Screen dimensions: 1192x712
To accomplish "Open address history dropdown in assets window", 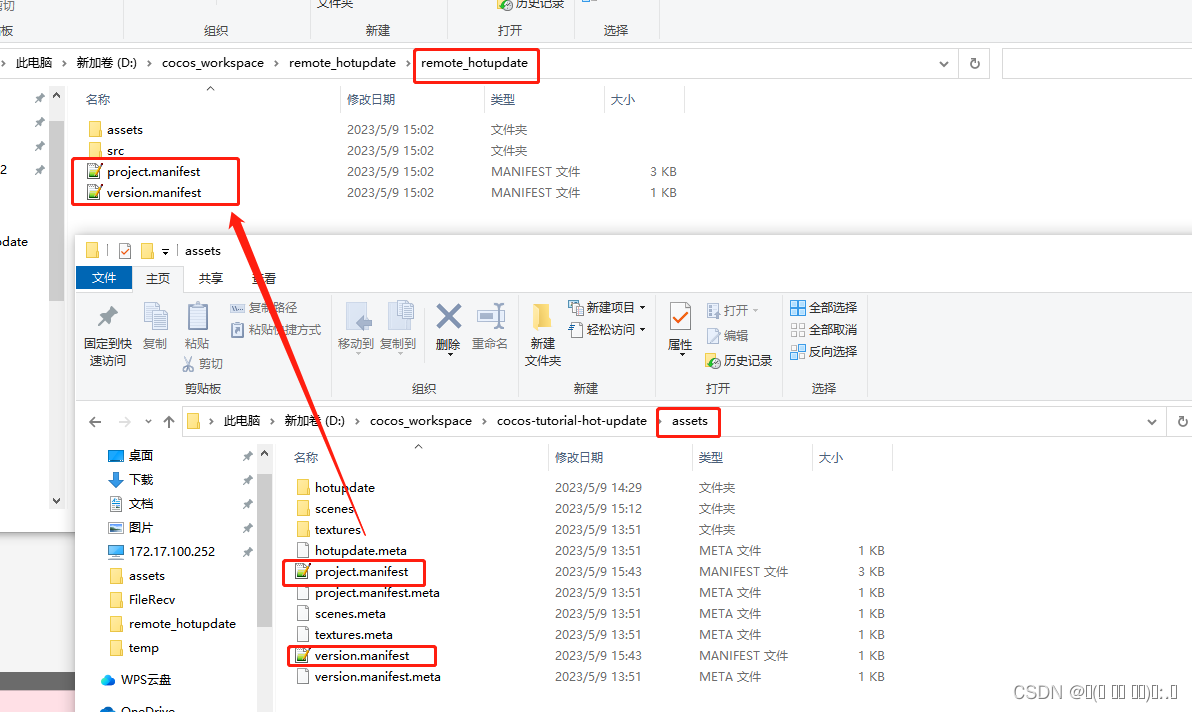I will tap(1152, 422).
